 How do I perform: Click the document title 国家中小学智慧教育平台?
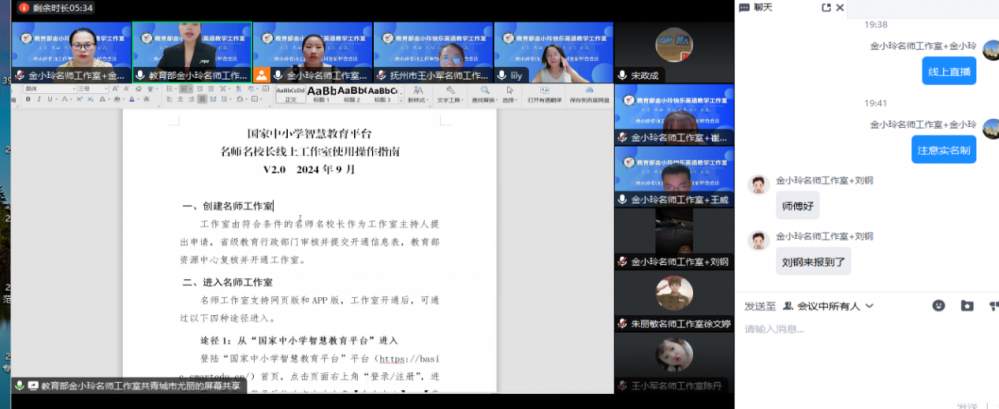pos(309,134)
